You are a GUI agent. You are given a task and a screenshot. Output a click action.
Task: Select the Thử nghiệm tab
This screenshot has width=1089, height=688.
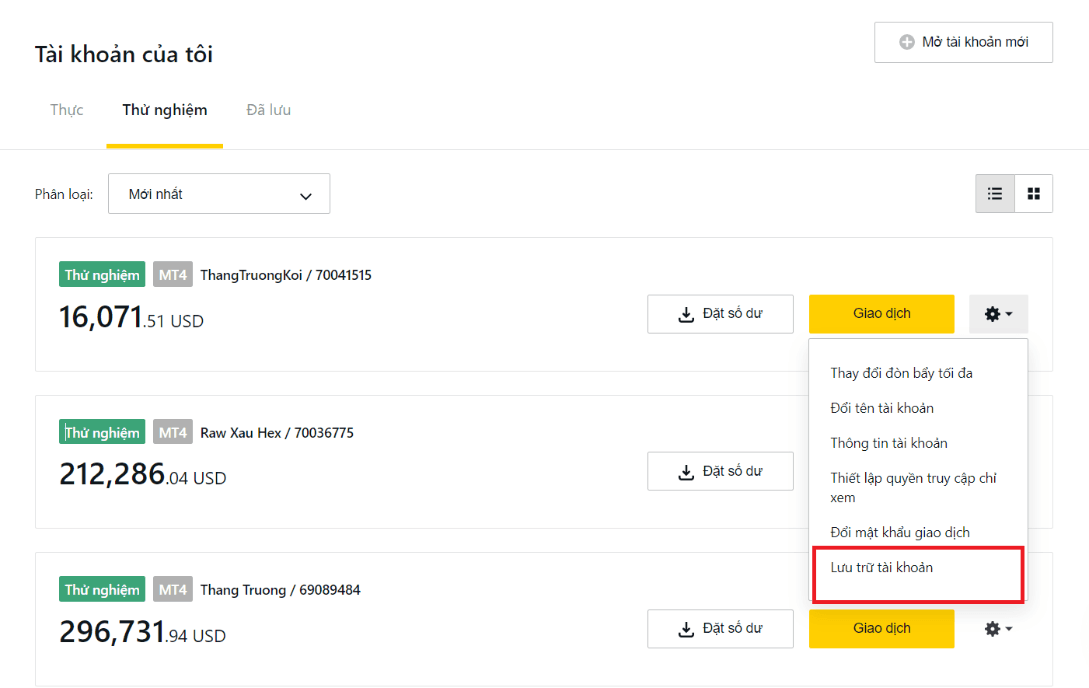[x=165, y=110]
